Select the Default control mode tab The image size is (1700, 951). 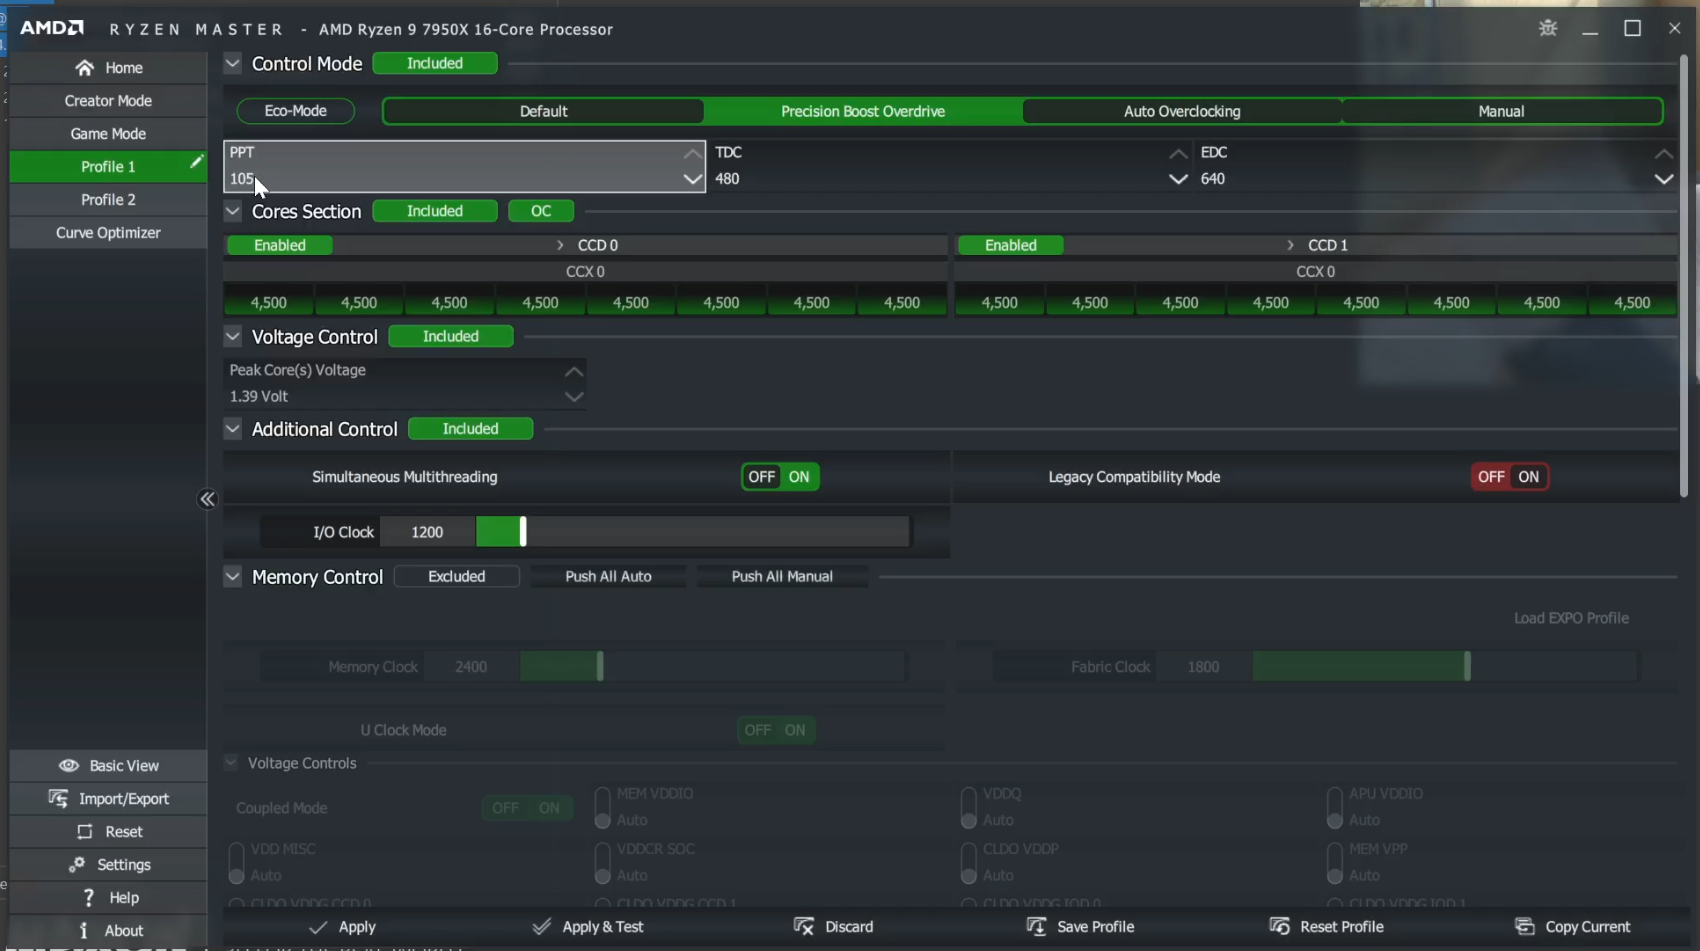tap(543, 112)
